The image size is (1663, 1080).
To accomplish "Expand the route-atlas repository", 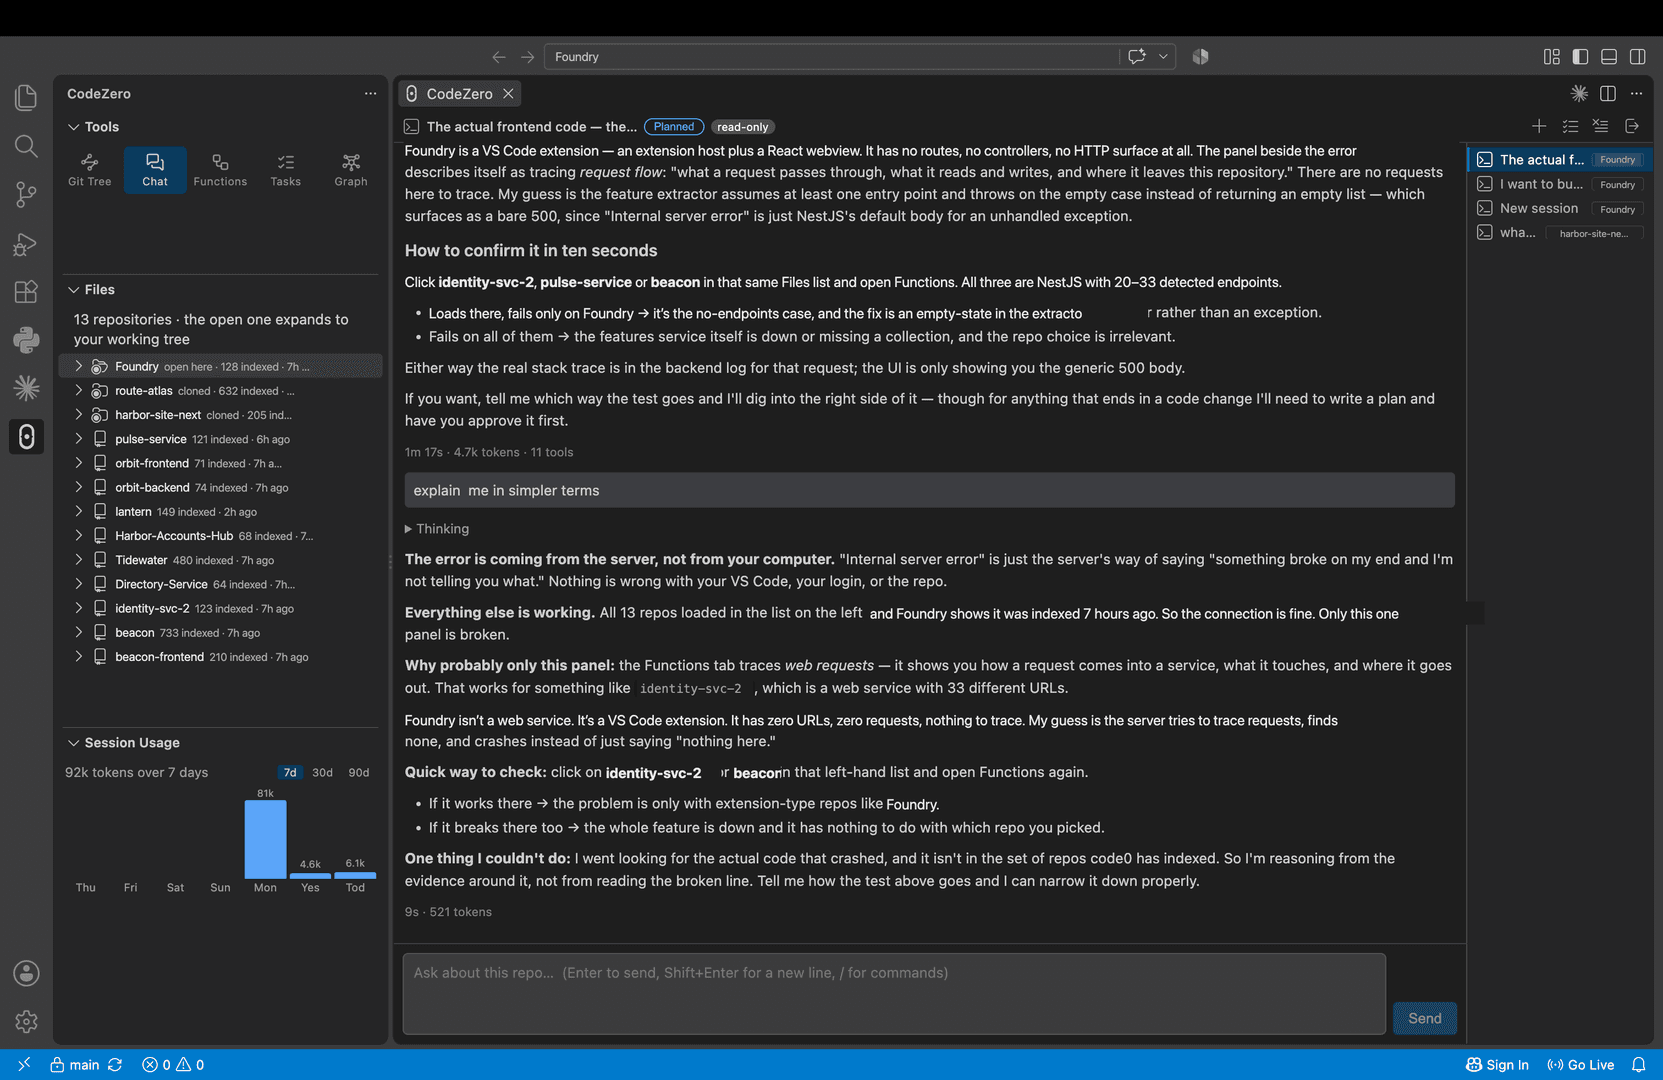I will pyautogui.click(x=79, y=391).
